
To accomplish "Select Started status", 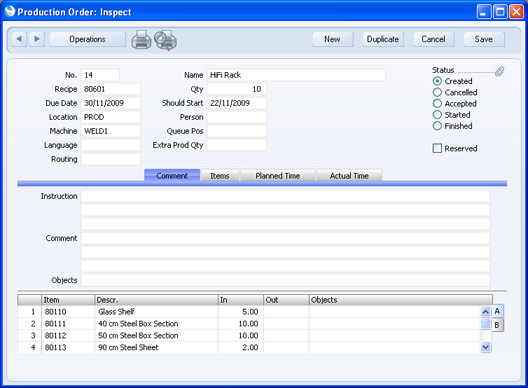I will 437,115.
